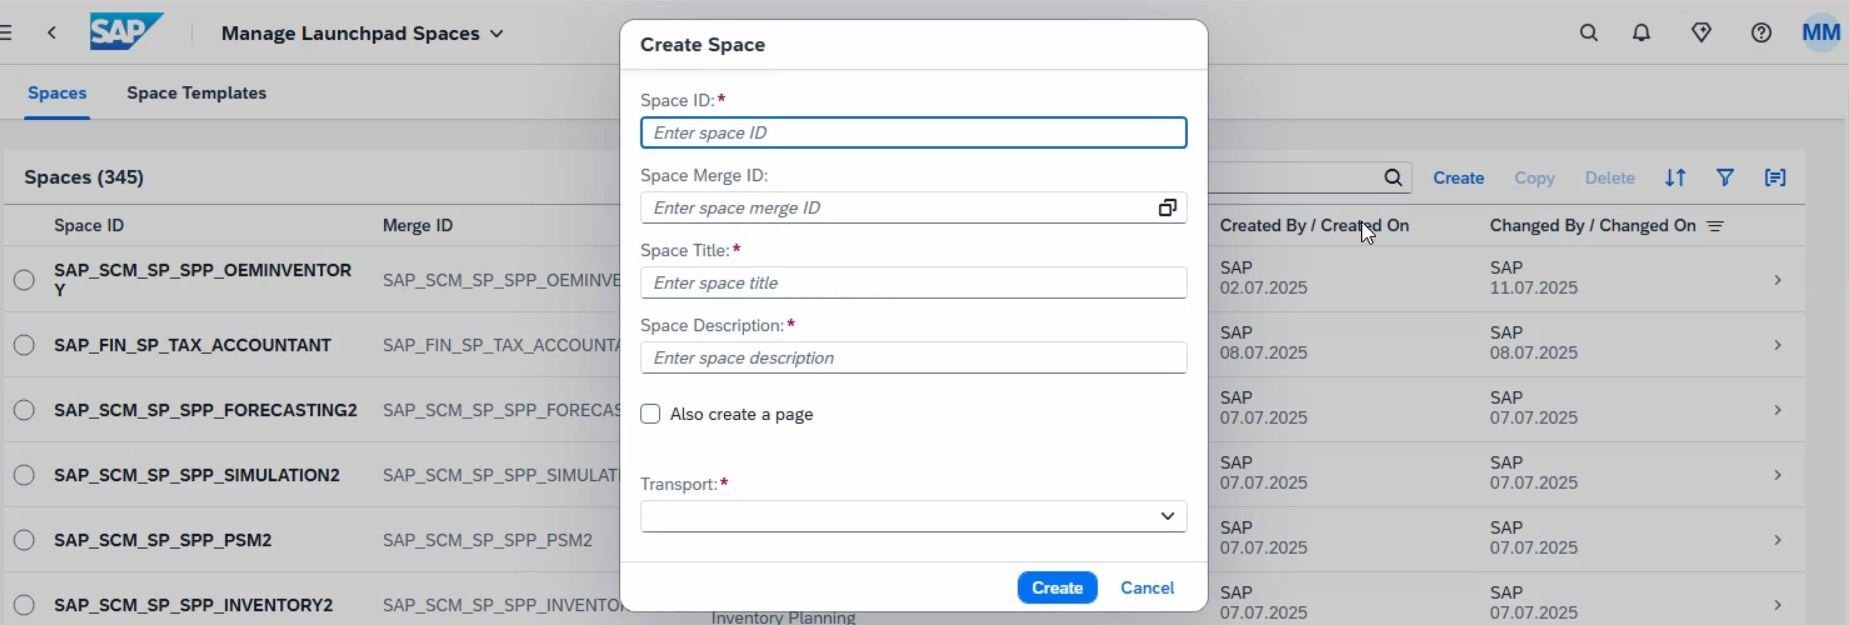Open details chevron for SAP_SCM_SP_SPP_INVENTORY2 row
The height and width of the screenshot is (625, 1849).
tap(1777, 605)
